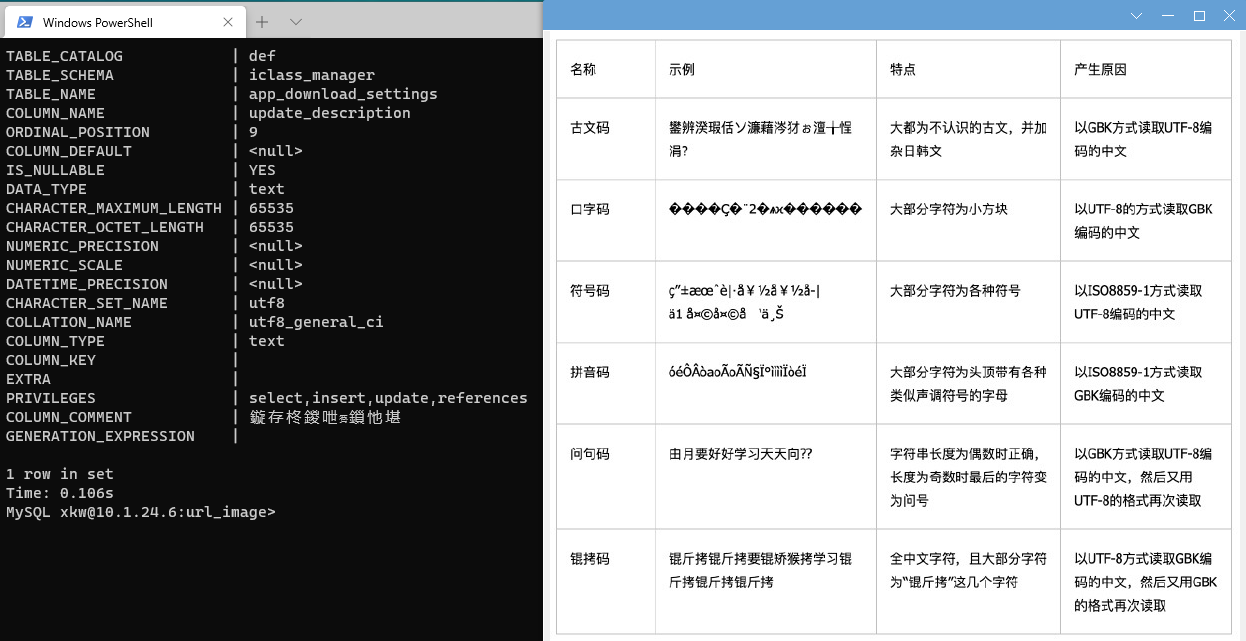
Task: Click the garbled COLUMN_COMMENT value
Action: pyautogui.click(x=325, y=417)
